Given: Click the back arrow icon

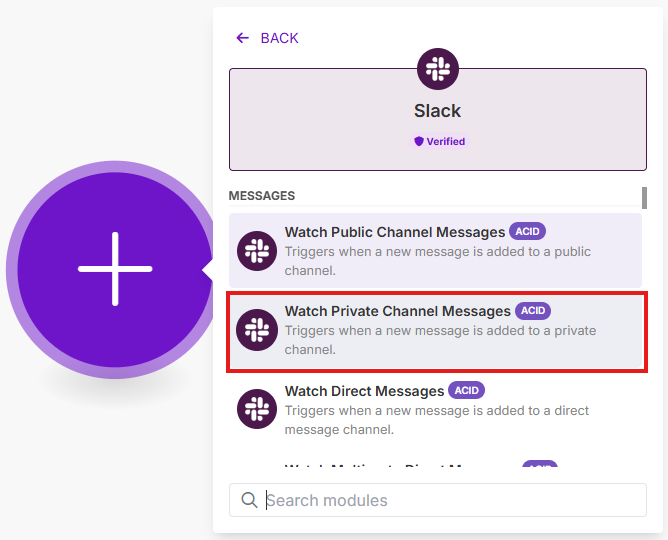Looking at the screenshot, I should coord(242,38).
